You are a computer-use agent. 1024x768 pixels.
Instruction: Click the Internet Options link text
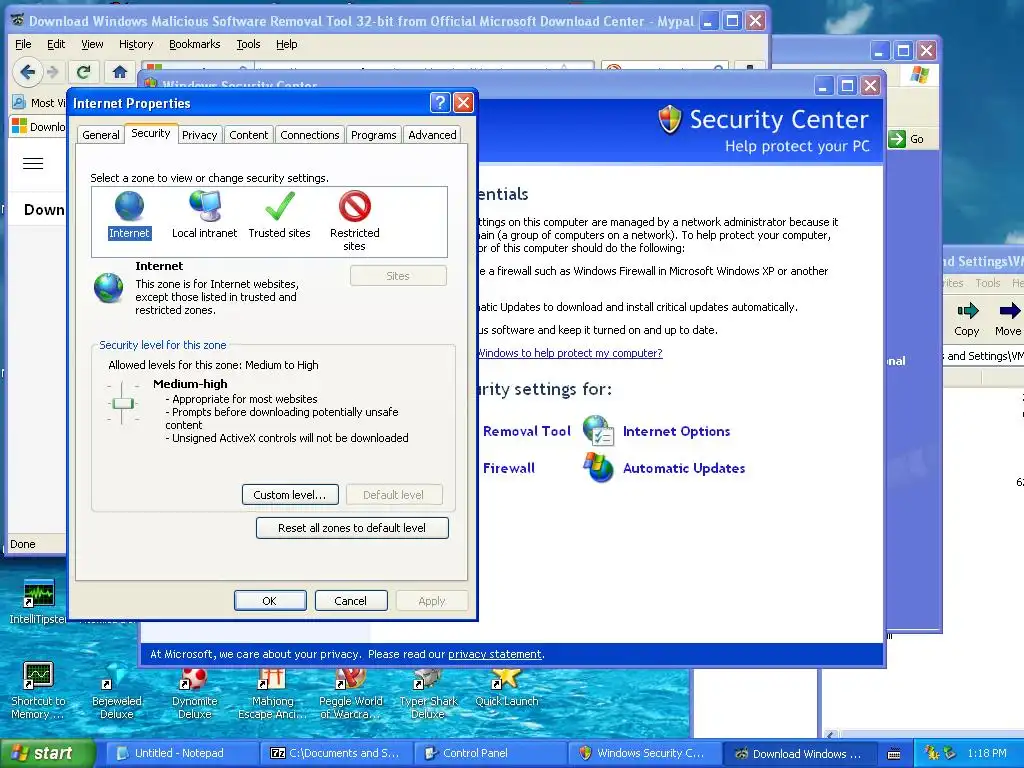pyautogui.click(x=677, y=431)
